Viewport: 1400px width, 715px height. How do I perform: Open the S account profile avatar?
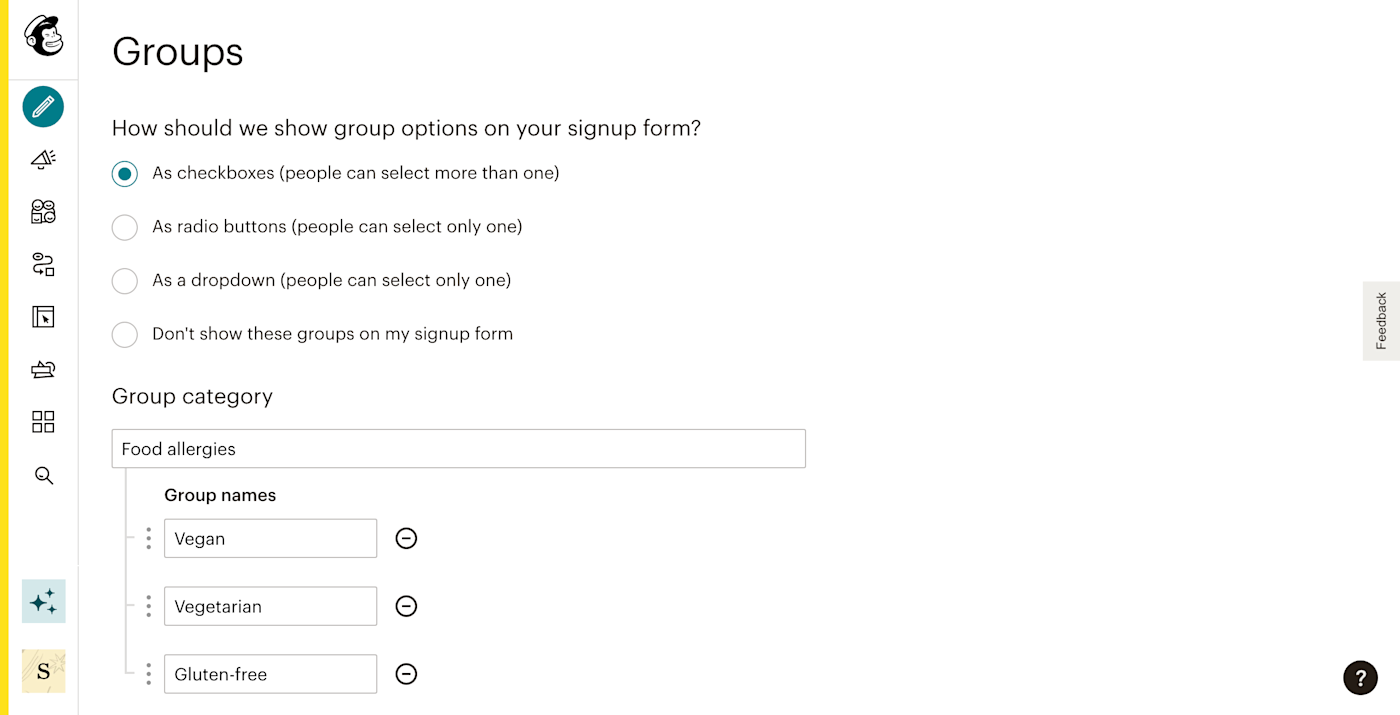pos(43,672)
